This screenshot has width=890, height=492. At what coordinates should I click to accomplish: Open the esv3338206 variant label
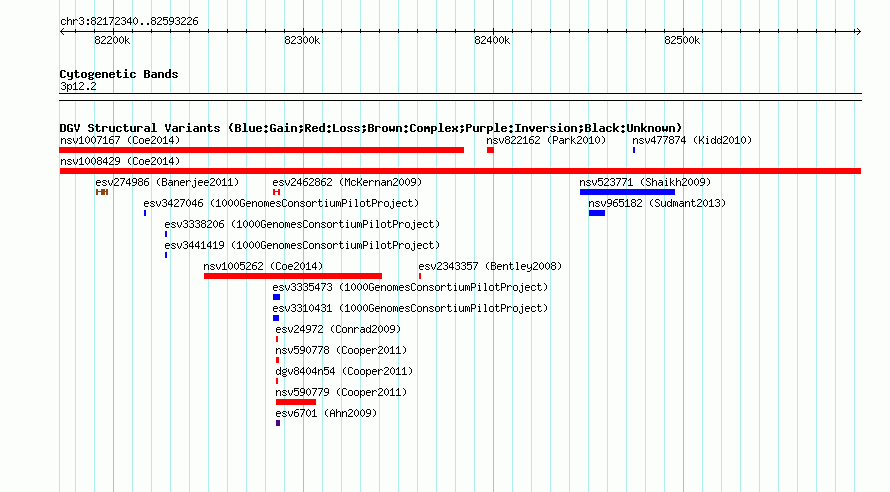(302, 224)
